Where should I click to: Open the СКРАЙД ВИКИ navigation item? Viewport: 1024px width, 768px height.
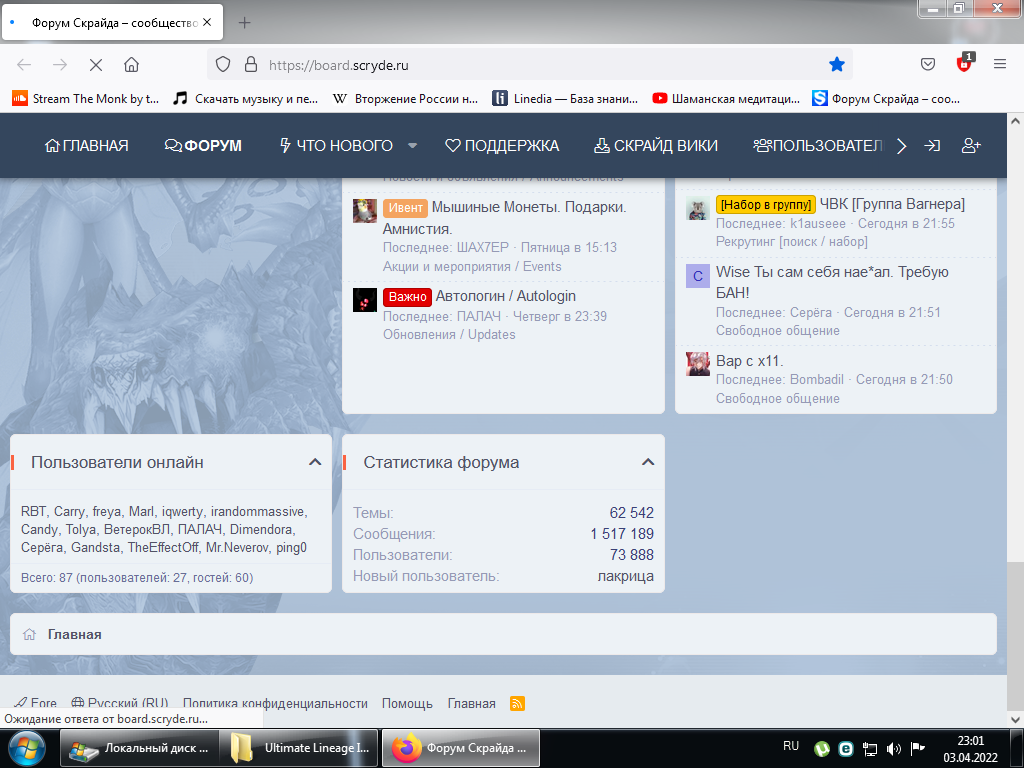coord(656,146)
